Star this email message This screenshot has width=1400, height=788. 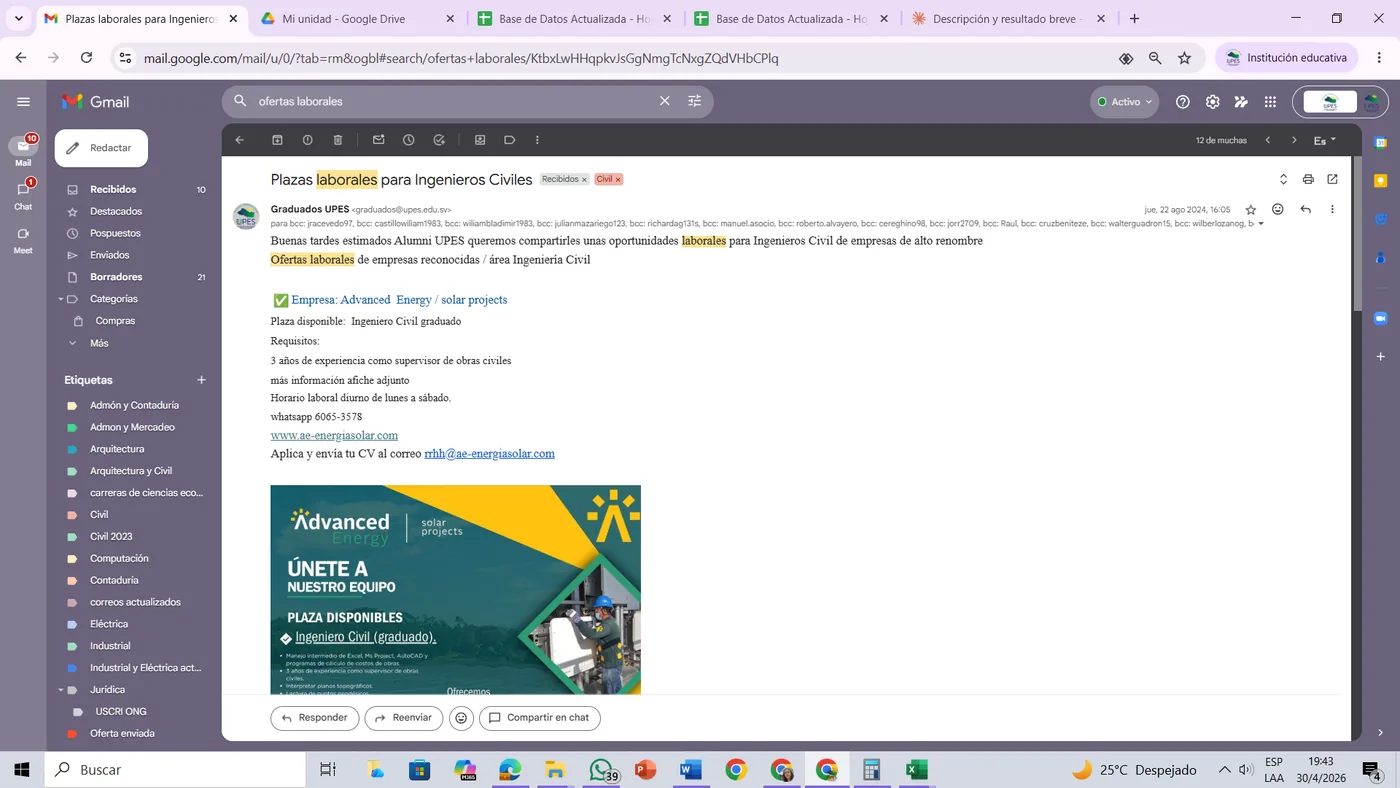point(1251,209)
